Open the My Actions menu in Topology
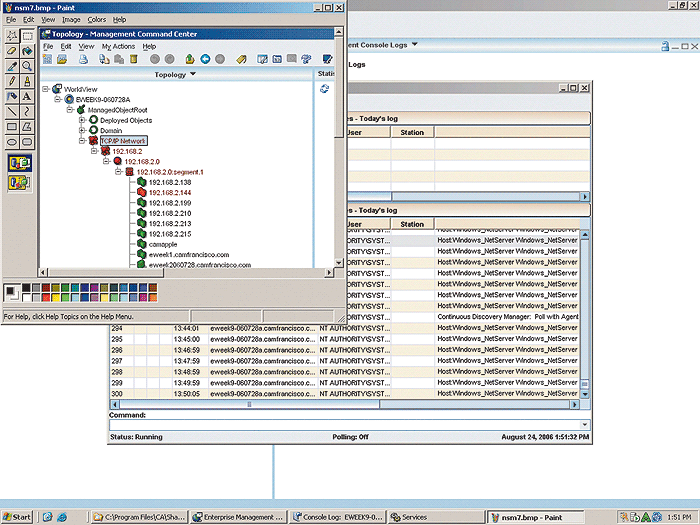Image resolution: width=700 pixels, height=525 pixels. 118,46
